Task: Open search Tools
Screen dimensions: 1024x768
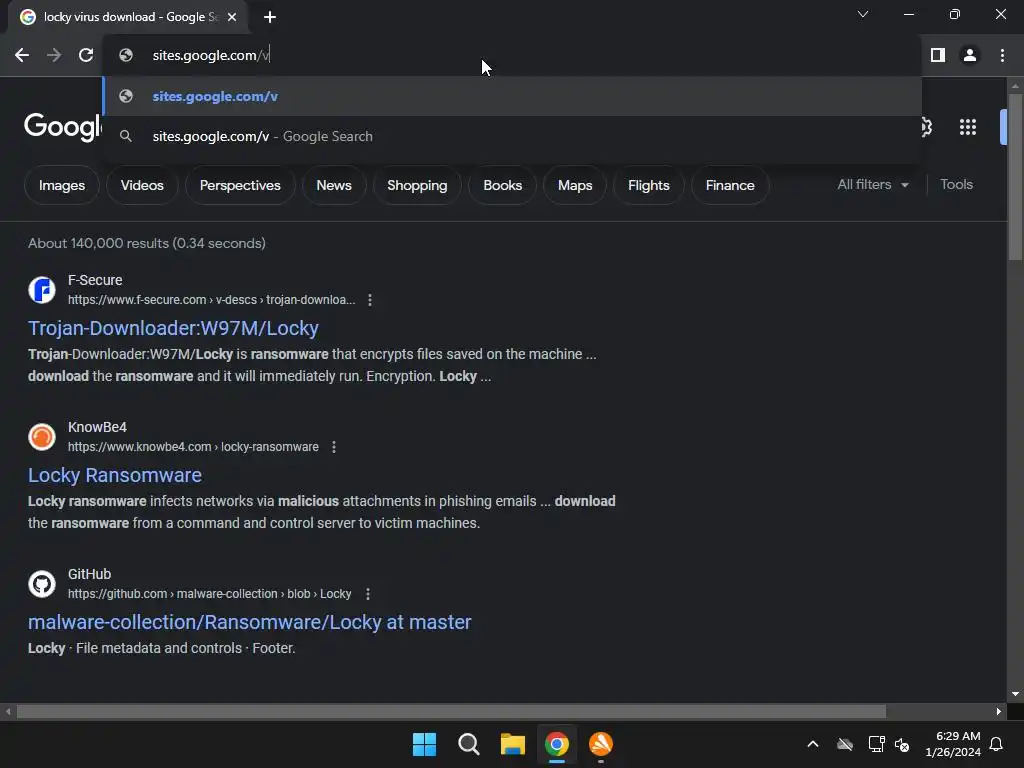Action: point(956,185)
